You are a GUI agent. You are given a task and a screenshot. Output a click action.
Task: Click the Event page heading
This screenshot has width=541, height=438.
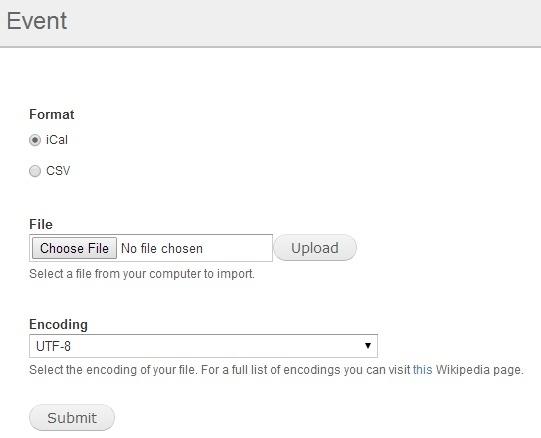pos(37,21)
